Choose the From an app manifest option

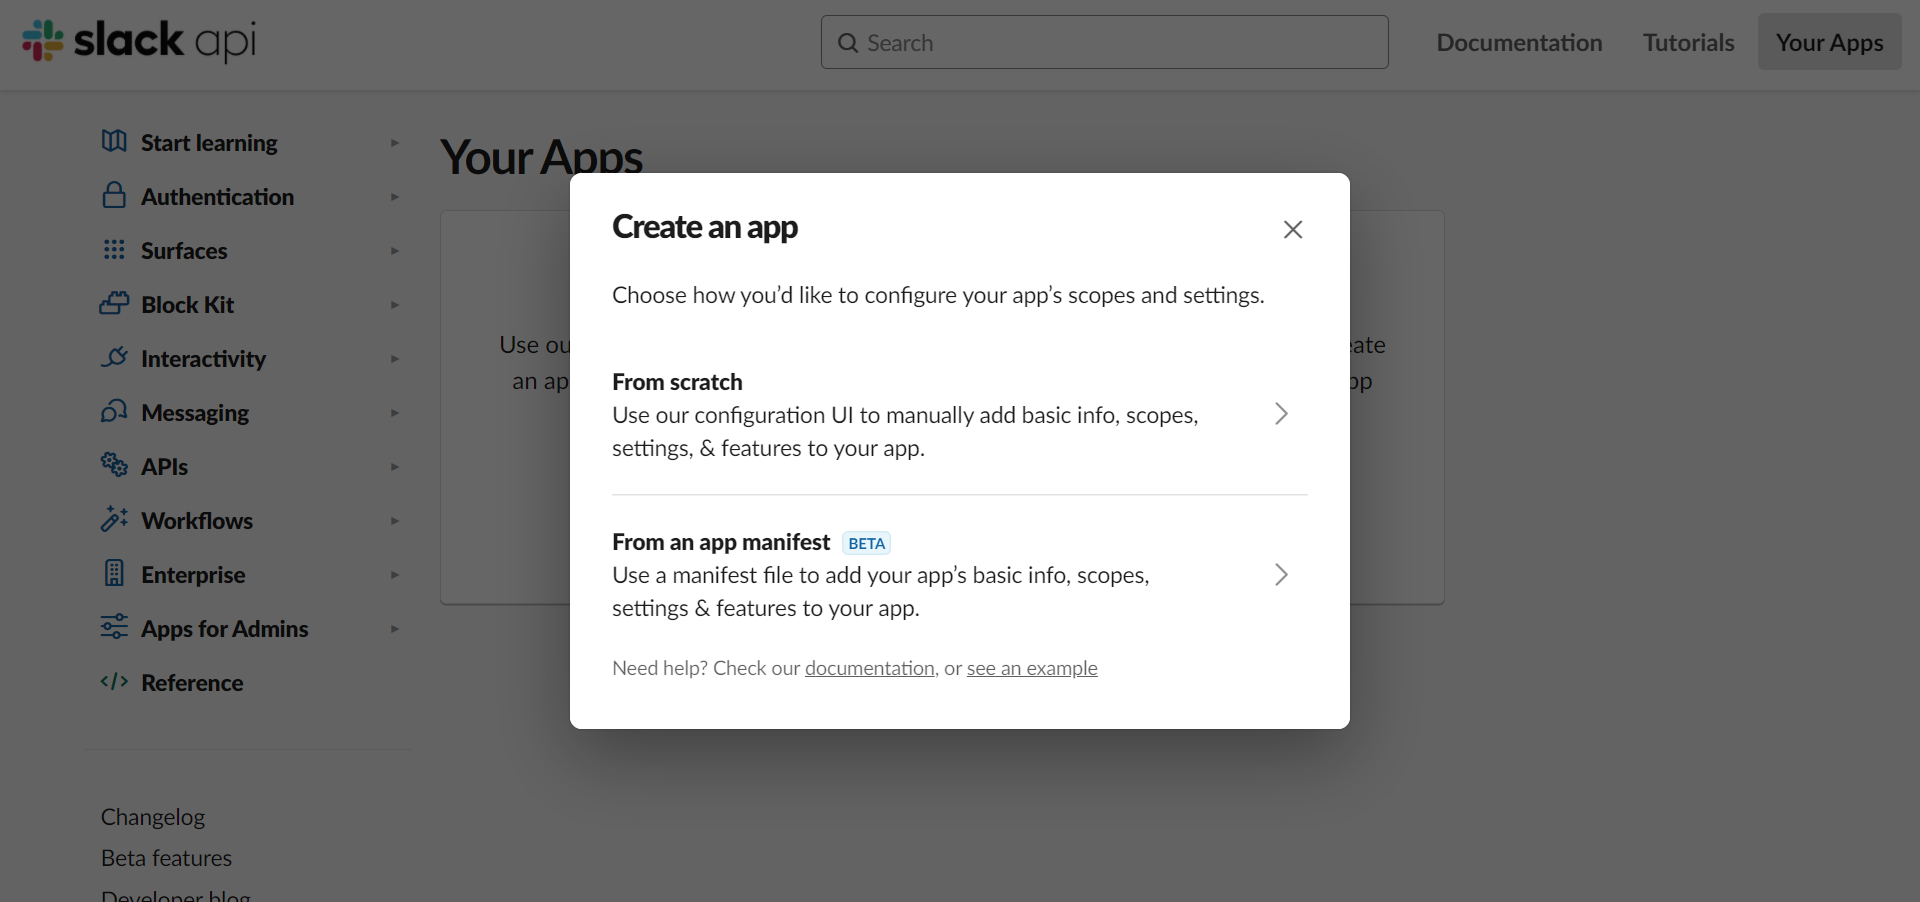[x=960, y=574]
